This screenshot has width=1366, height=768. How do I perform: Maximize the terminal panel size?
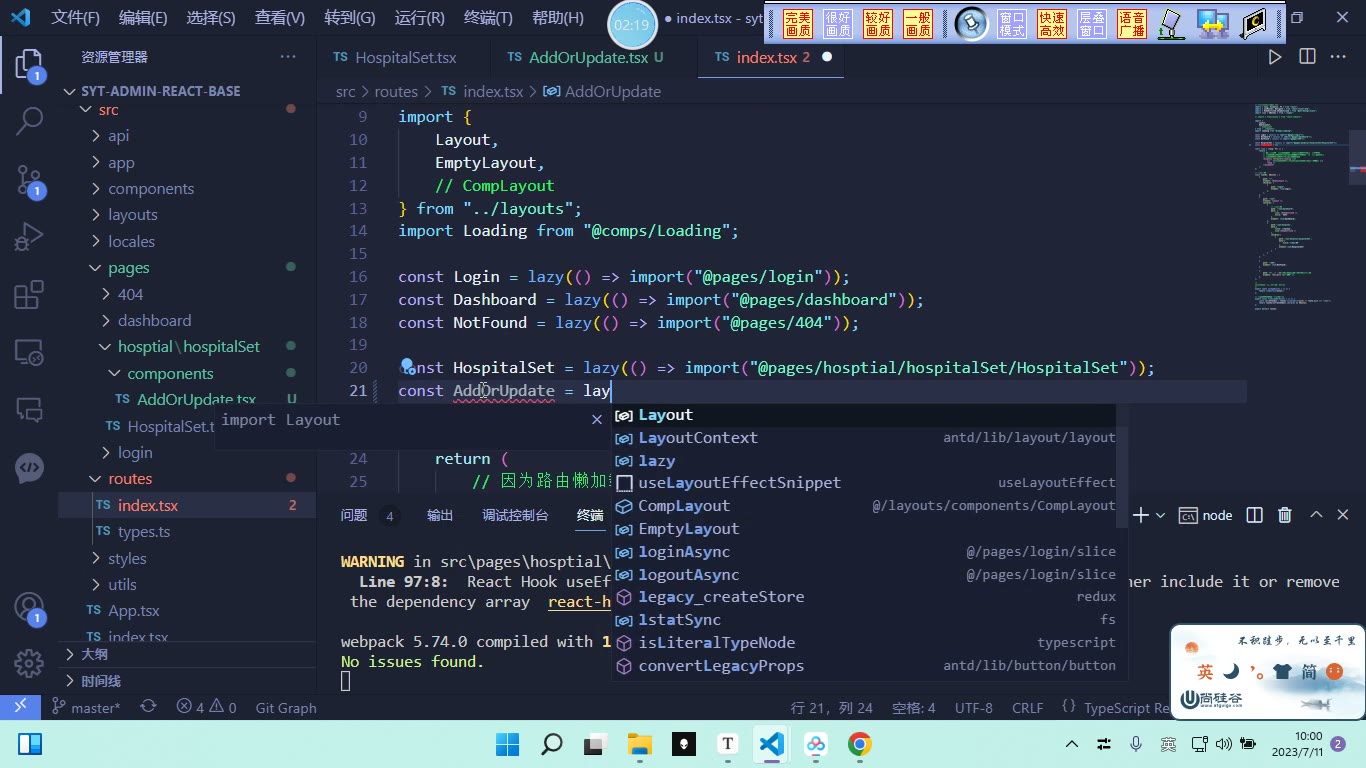pyautogui.click(x=1316, y=515)
